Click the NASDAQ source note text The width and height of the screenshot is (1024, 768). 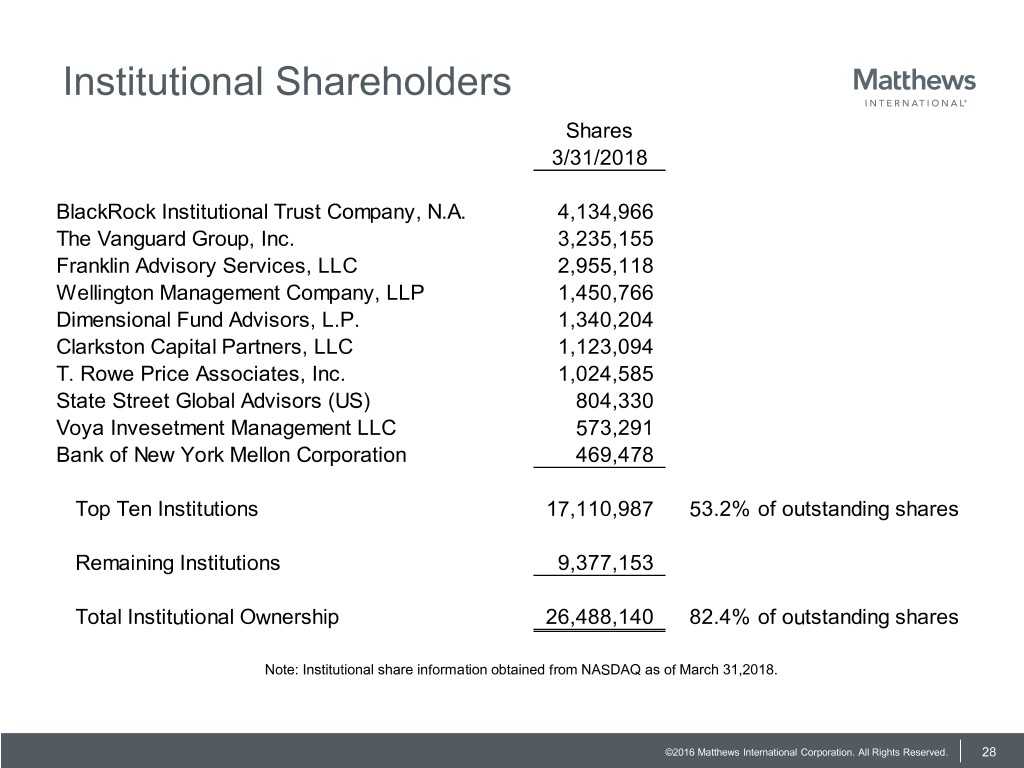pos(520,669)
